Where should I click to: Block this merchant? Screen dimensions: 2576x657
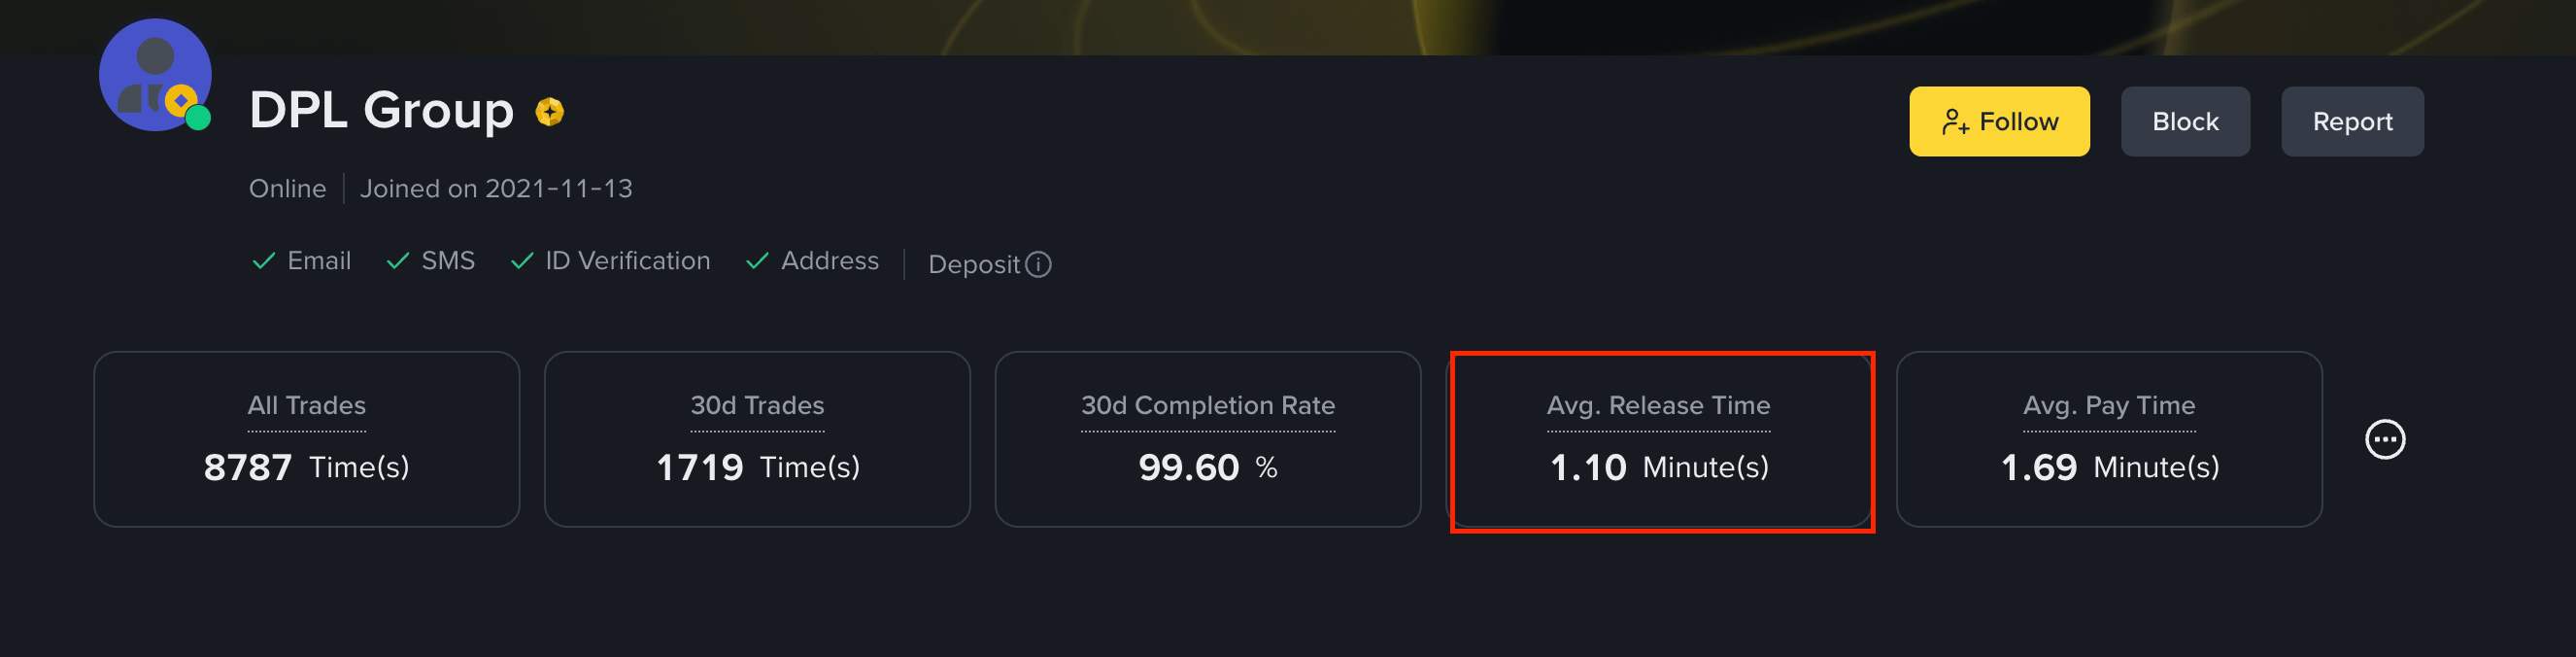(2185, 121)
